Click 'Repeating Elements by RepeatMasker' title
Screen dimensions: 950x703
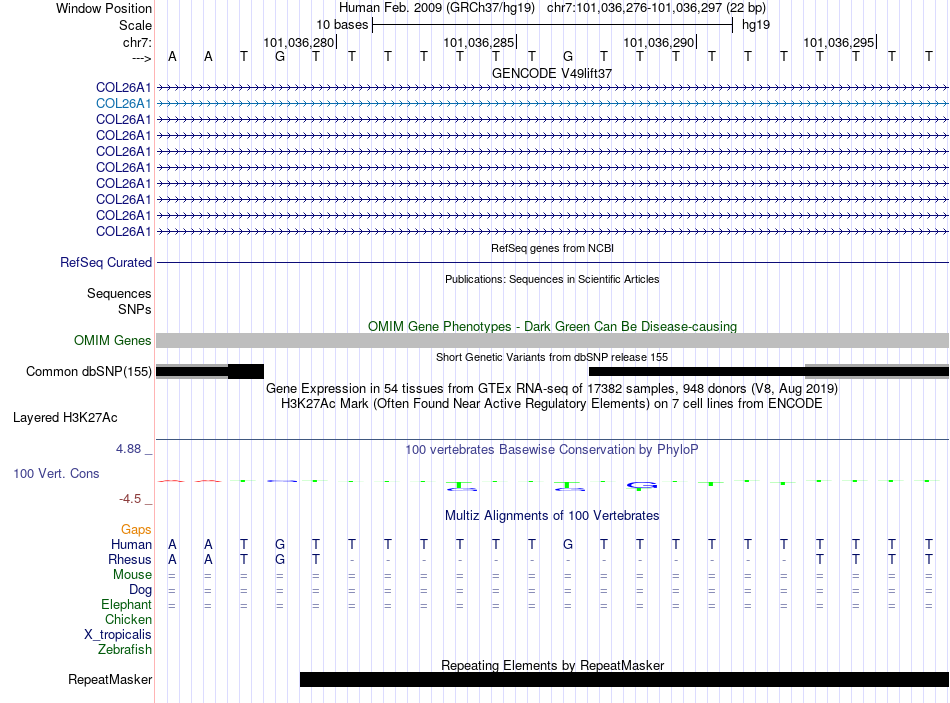(x=552, y=665)
